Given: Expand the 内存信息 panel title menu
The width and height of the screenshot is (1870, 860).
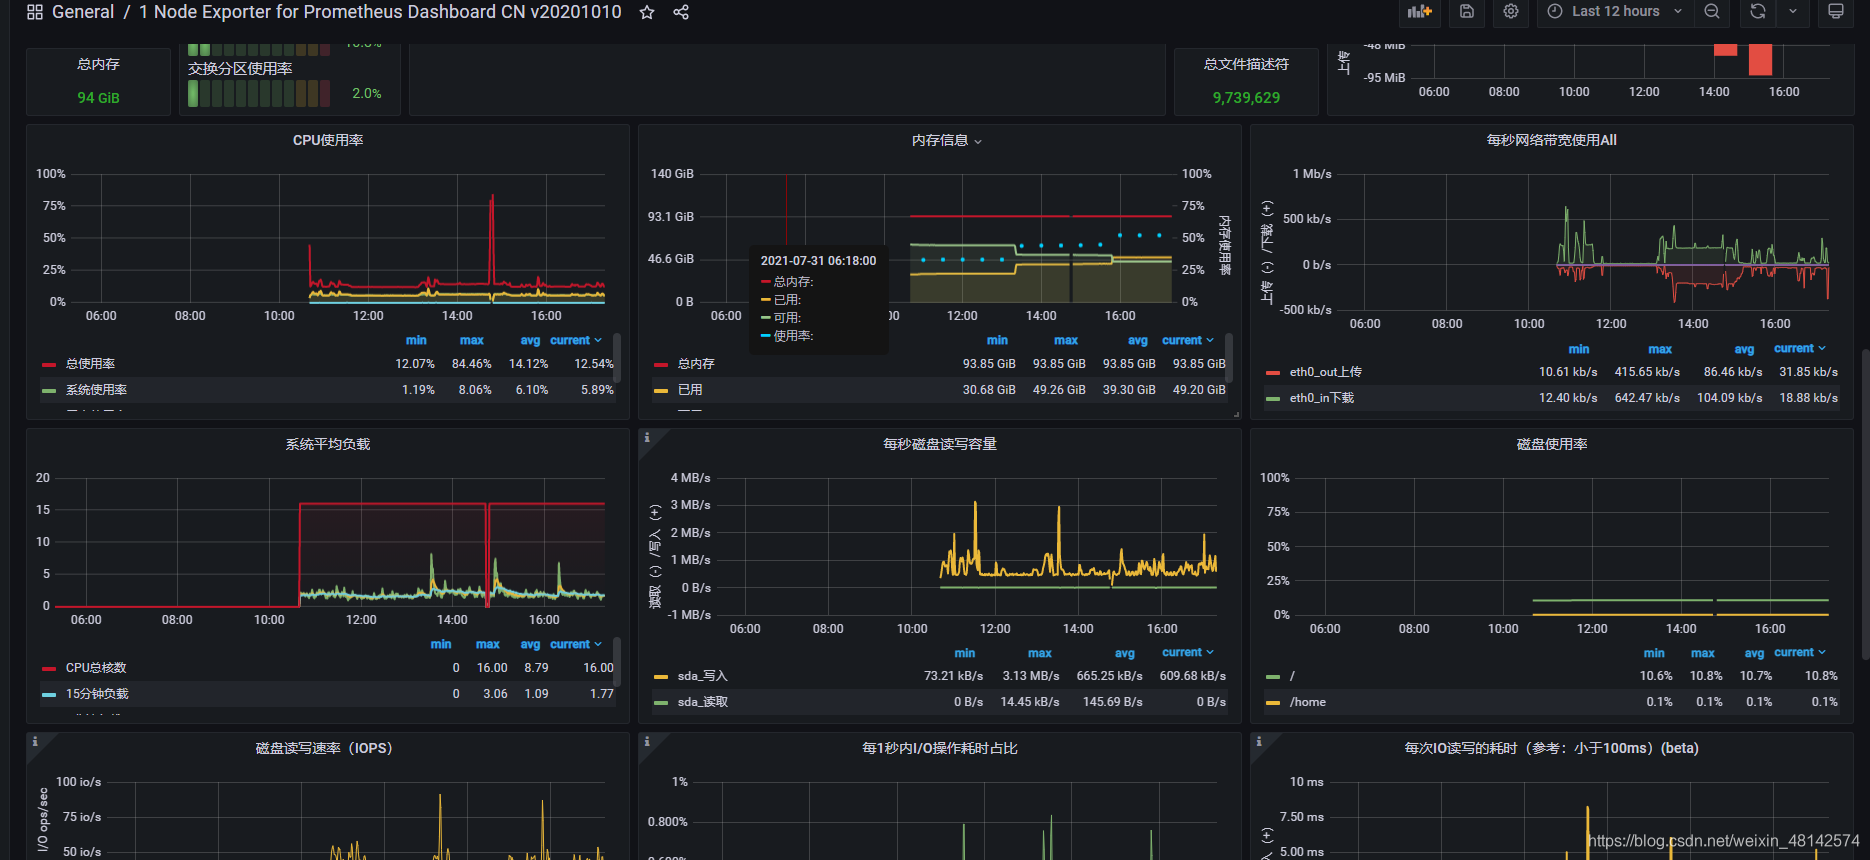Looking at the screenshot, I should [946, 140].
